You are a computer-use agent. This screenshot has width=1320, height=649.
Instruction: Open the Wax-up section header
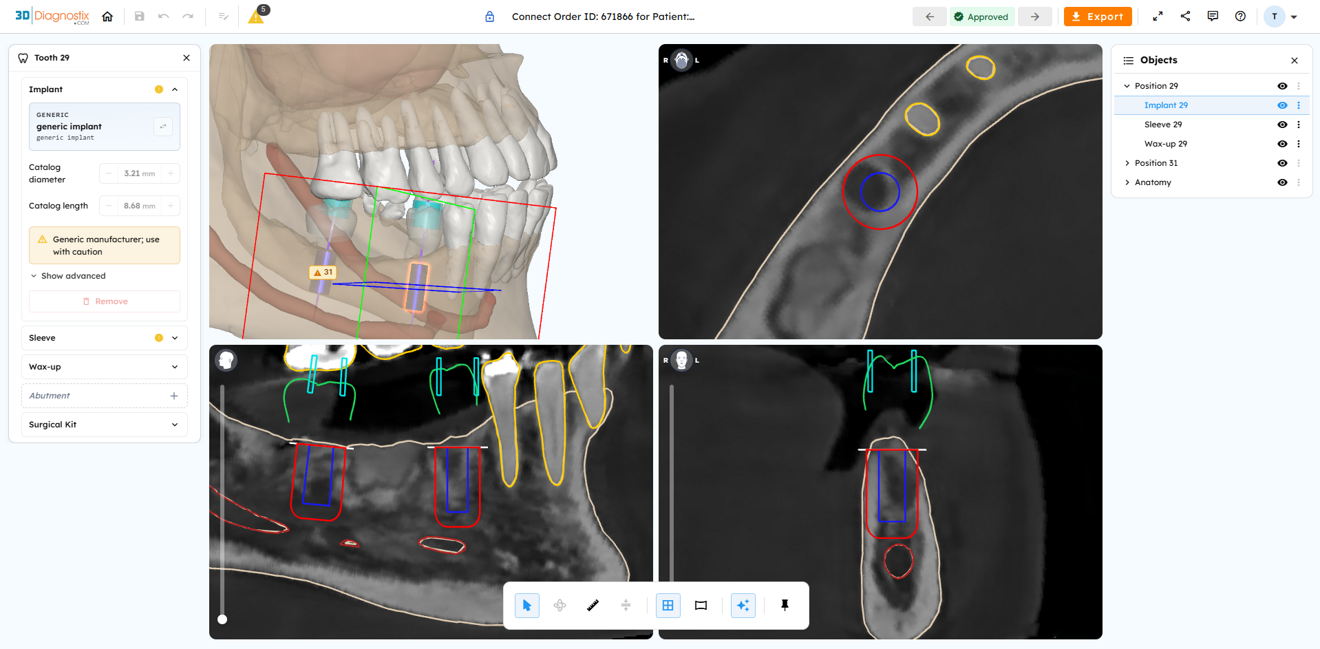[104, 367]
